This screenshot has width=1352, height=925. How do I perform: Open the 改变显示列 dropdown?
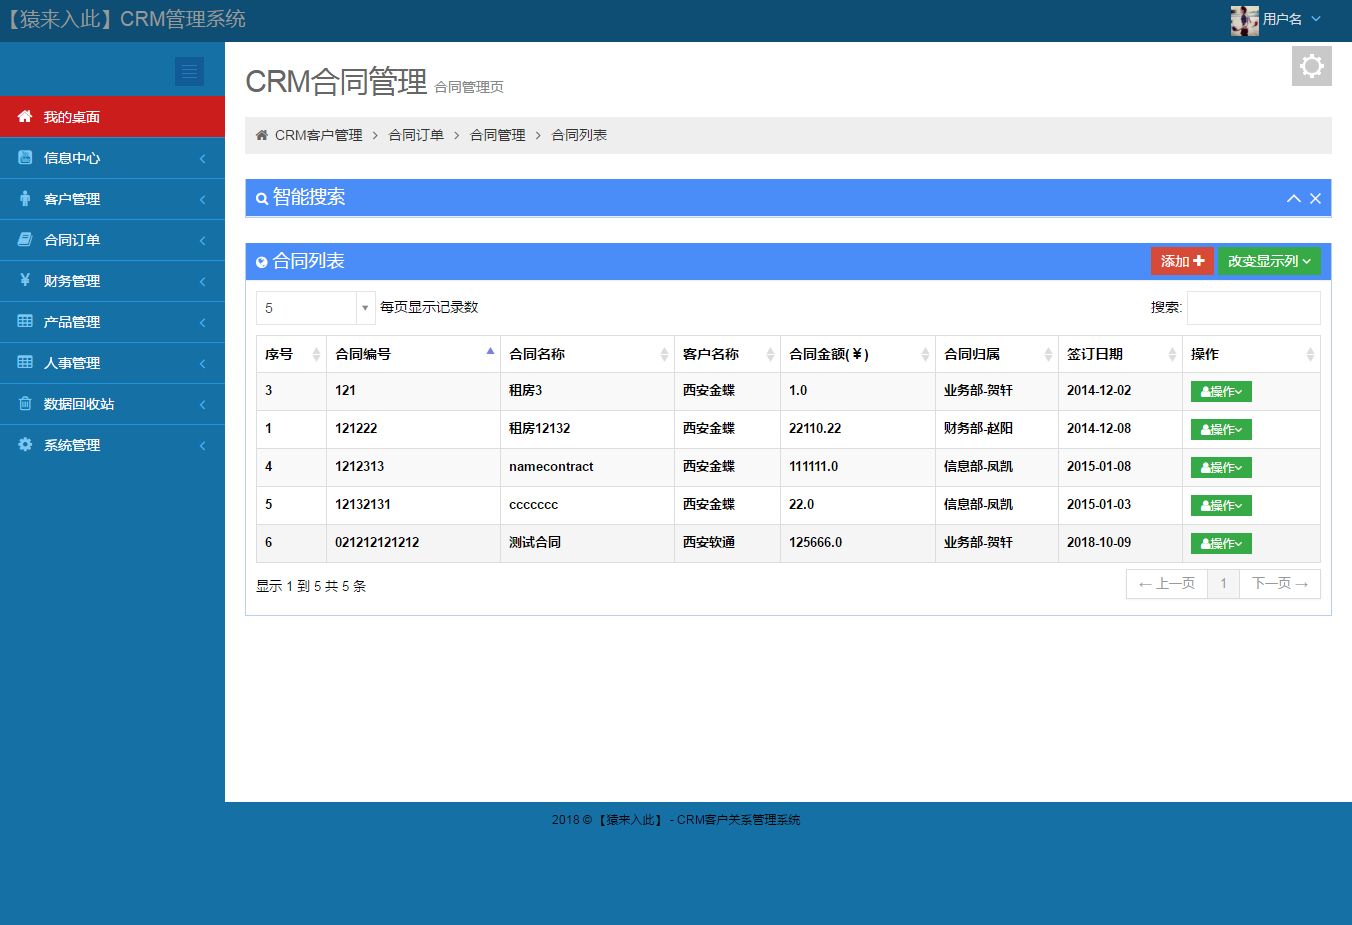[1268, 259]
